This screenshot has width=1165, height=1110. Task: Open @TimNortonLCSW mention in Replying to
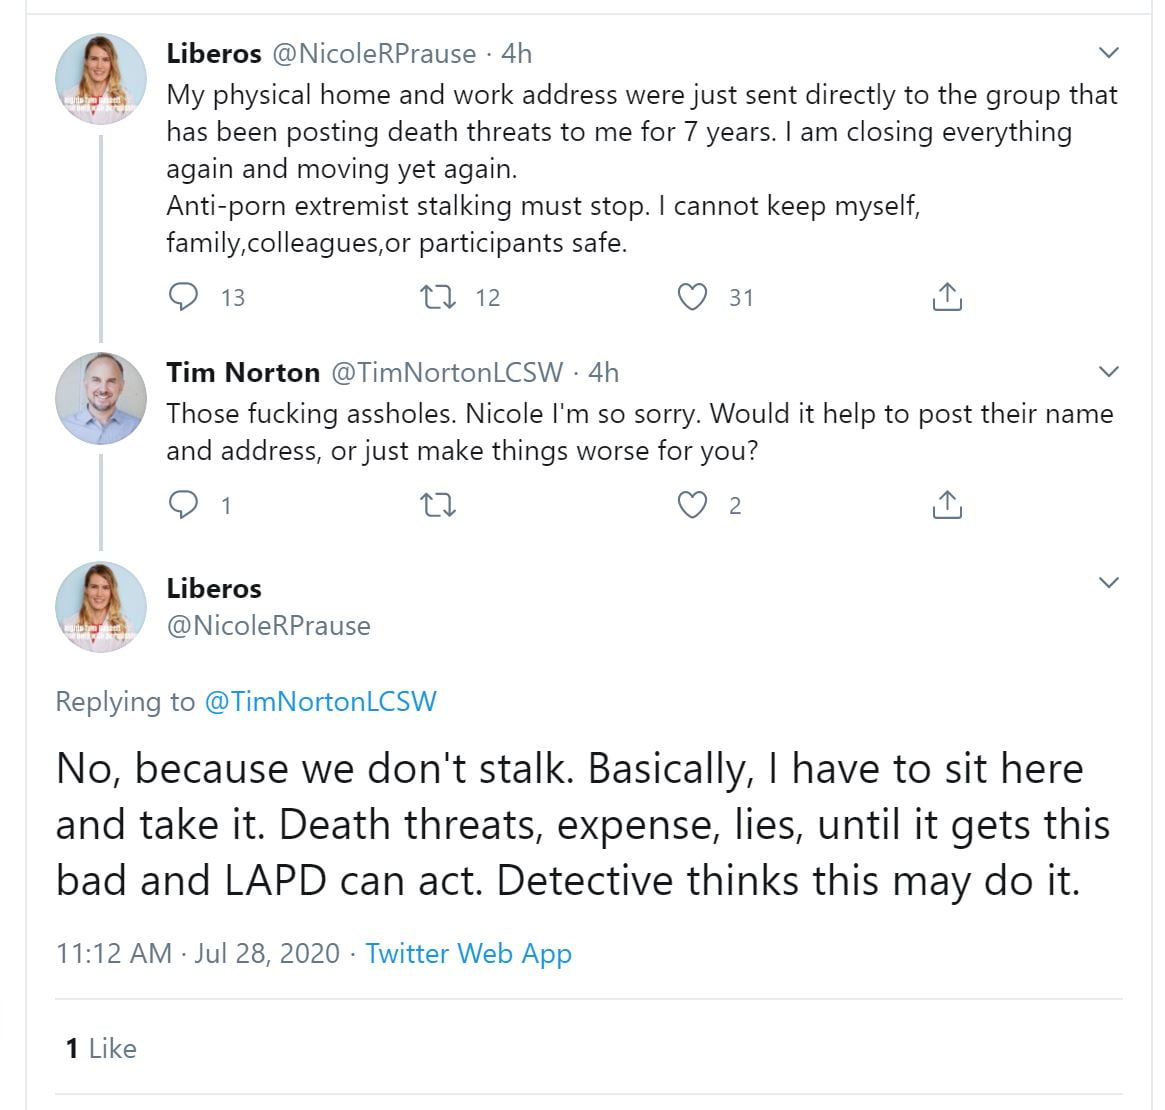tap(320, 701)
